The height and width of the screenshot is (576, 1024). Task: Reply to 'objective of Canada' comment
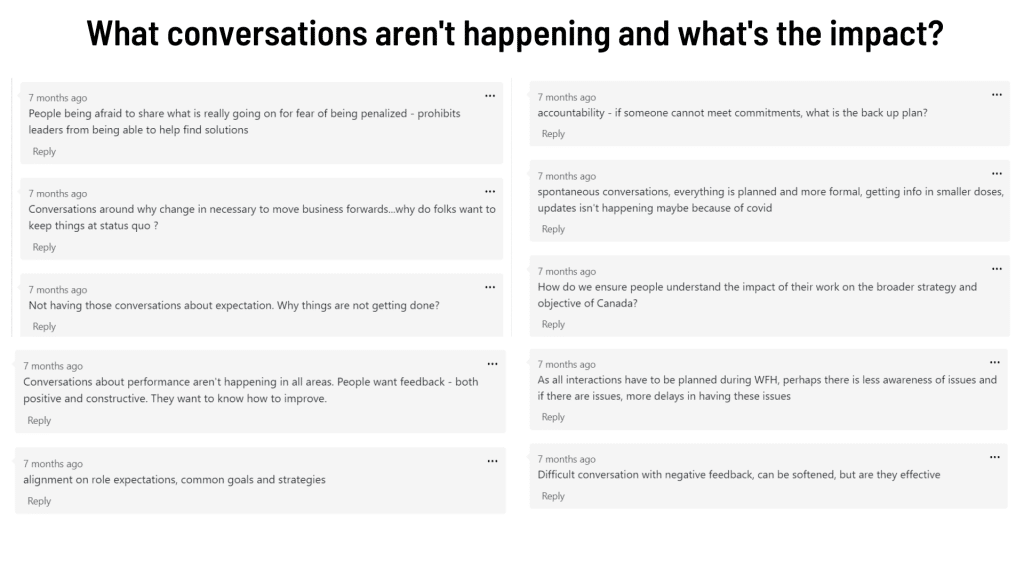click(553, 324)
